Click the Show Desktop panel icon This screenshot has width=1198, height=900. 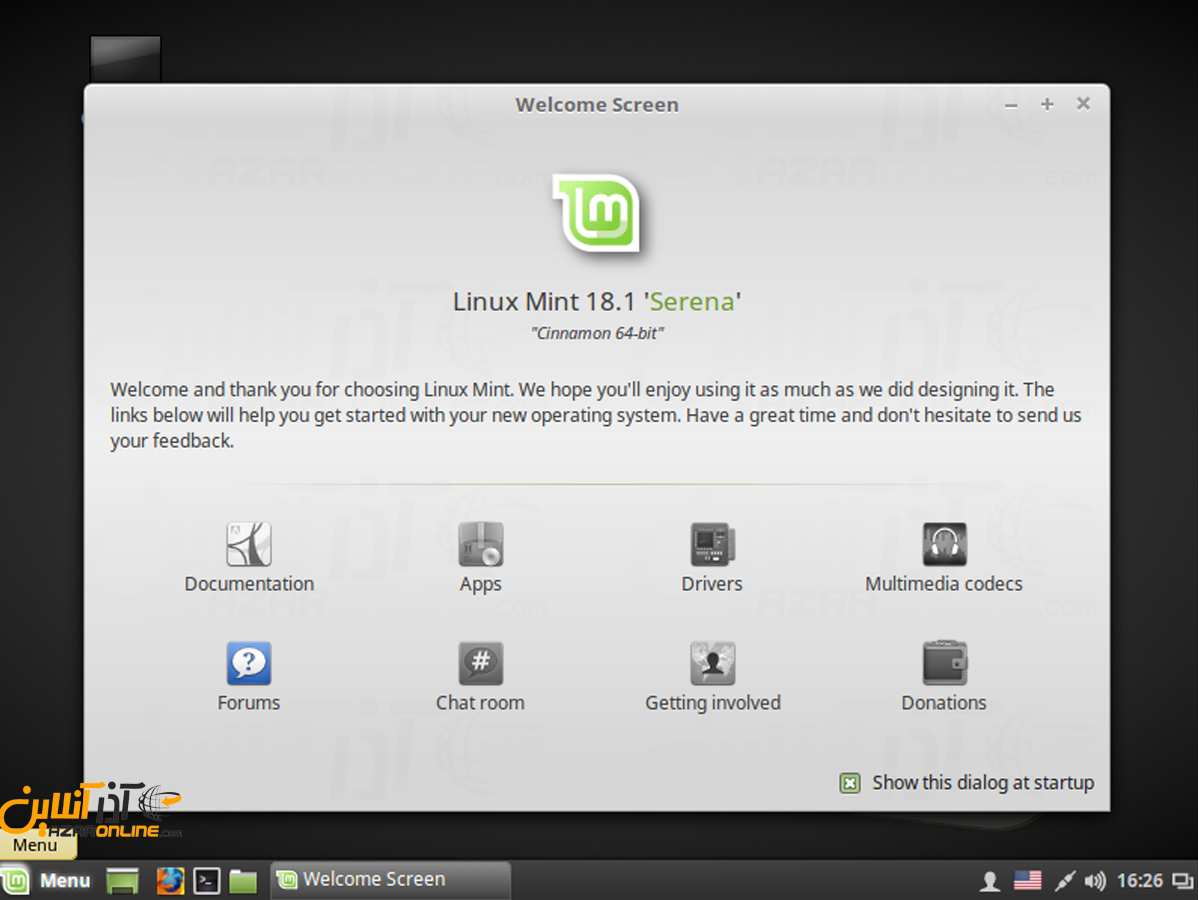point(122,880)
